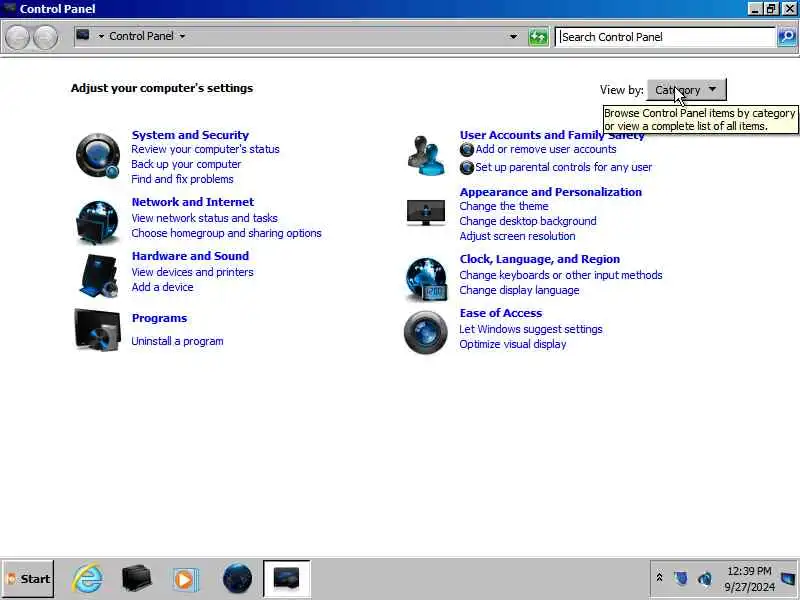Click Back up your computer
Screen dimensions: 800x600
[186, 164]
